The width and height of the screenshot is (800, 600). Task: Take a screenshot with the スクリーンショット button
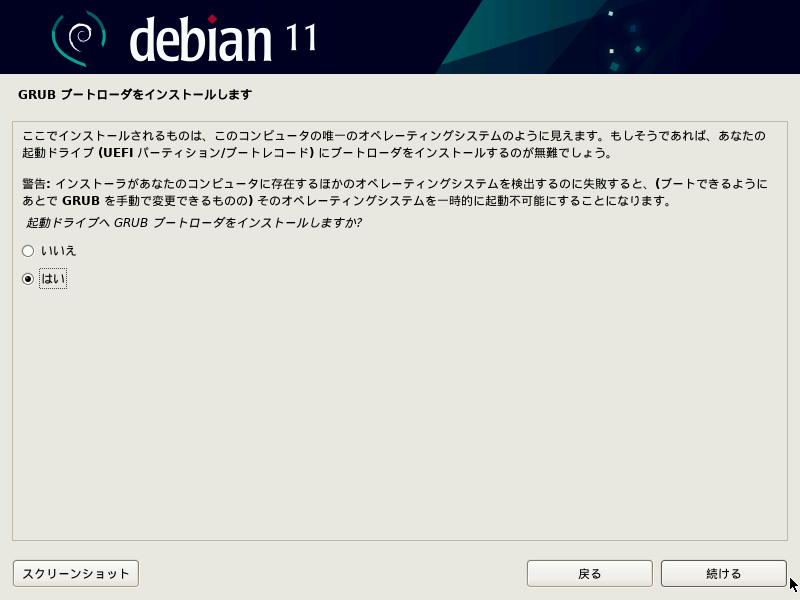[x=76, y=573]
